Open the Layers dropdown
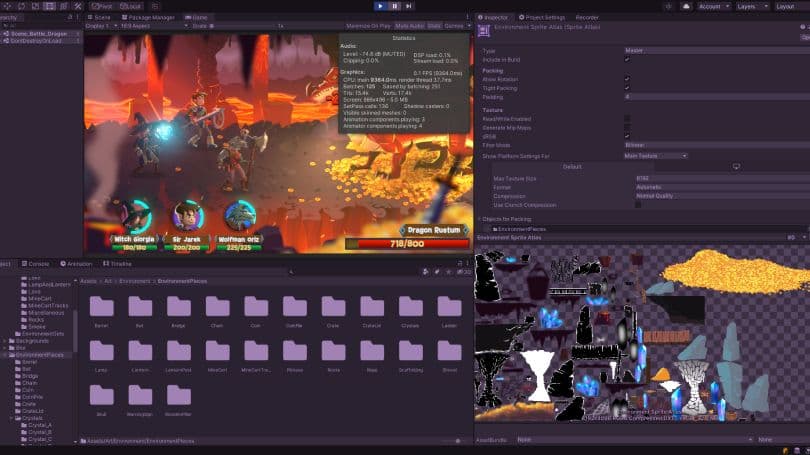810x455 pixels. (x=751, y=7)
